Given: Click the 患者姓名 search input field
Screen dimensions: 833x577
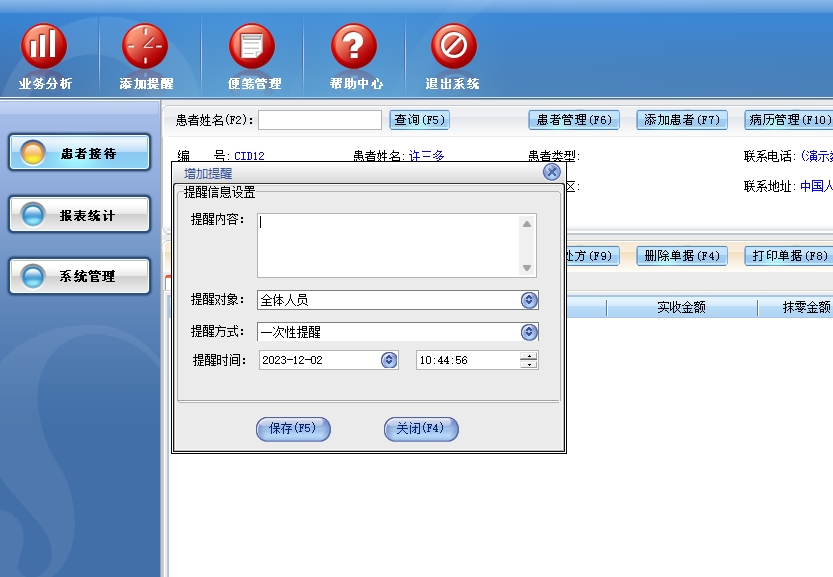Looking at the screenshot, I should 320,120.
